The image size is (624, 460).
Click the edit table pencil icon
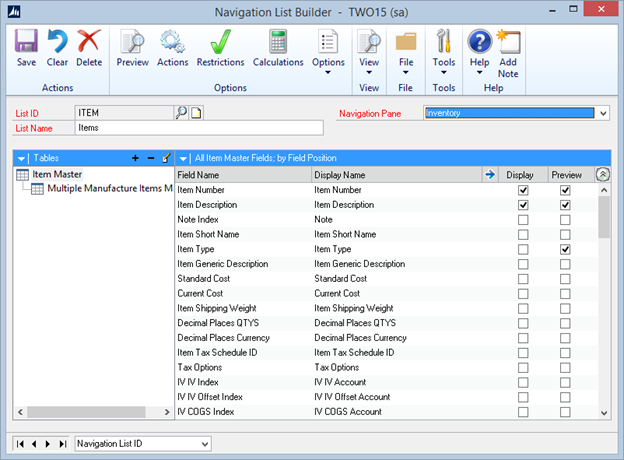[166, 158]
